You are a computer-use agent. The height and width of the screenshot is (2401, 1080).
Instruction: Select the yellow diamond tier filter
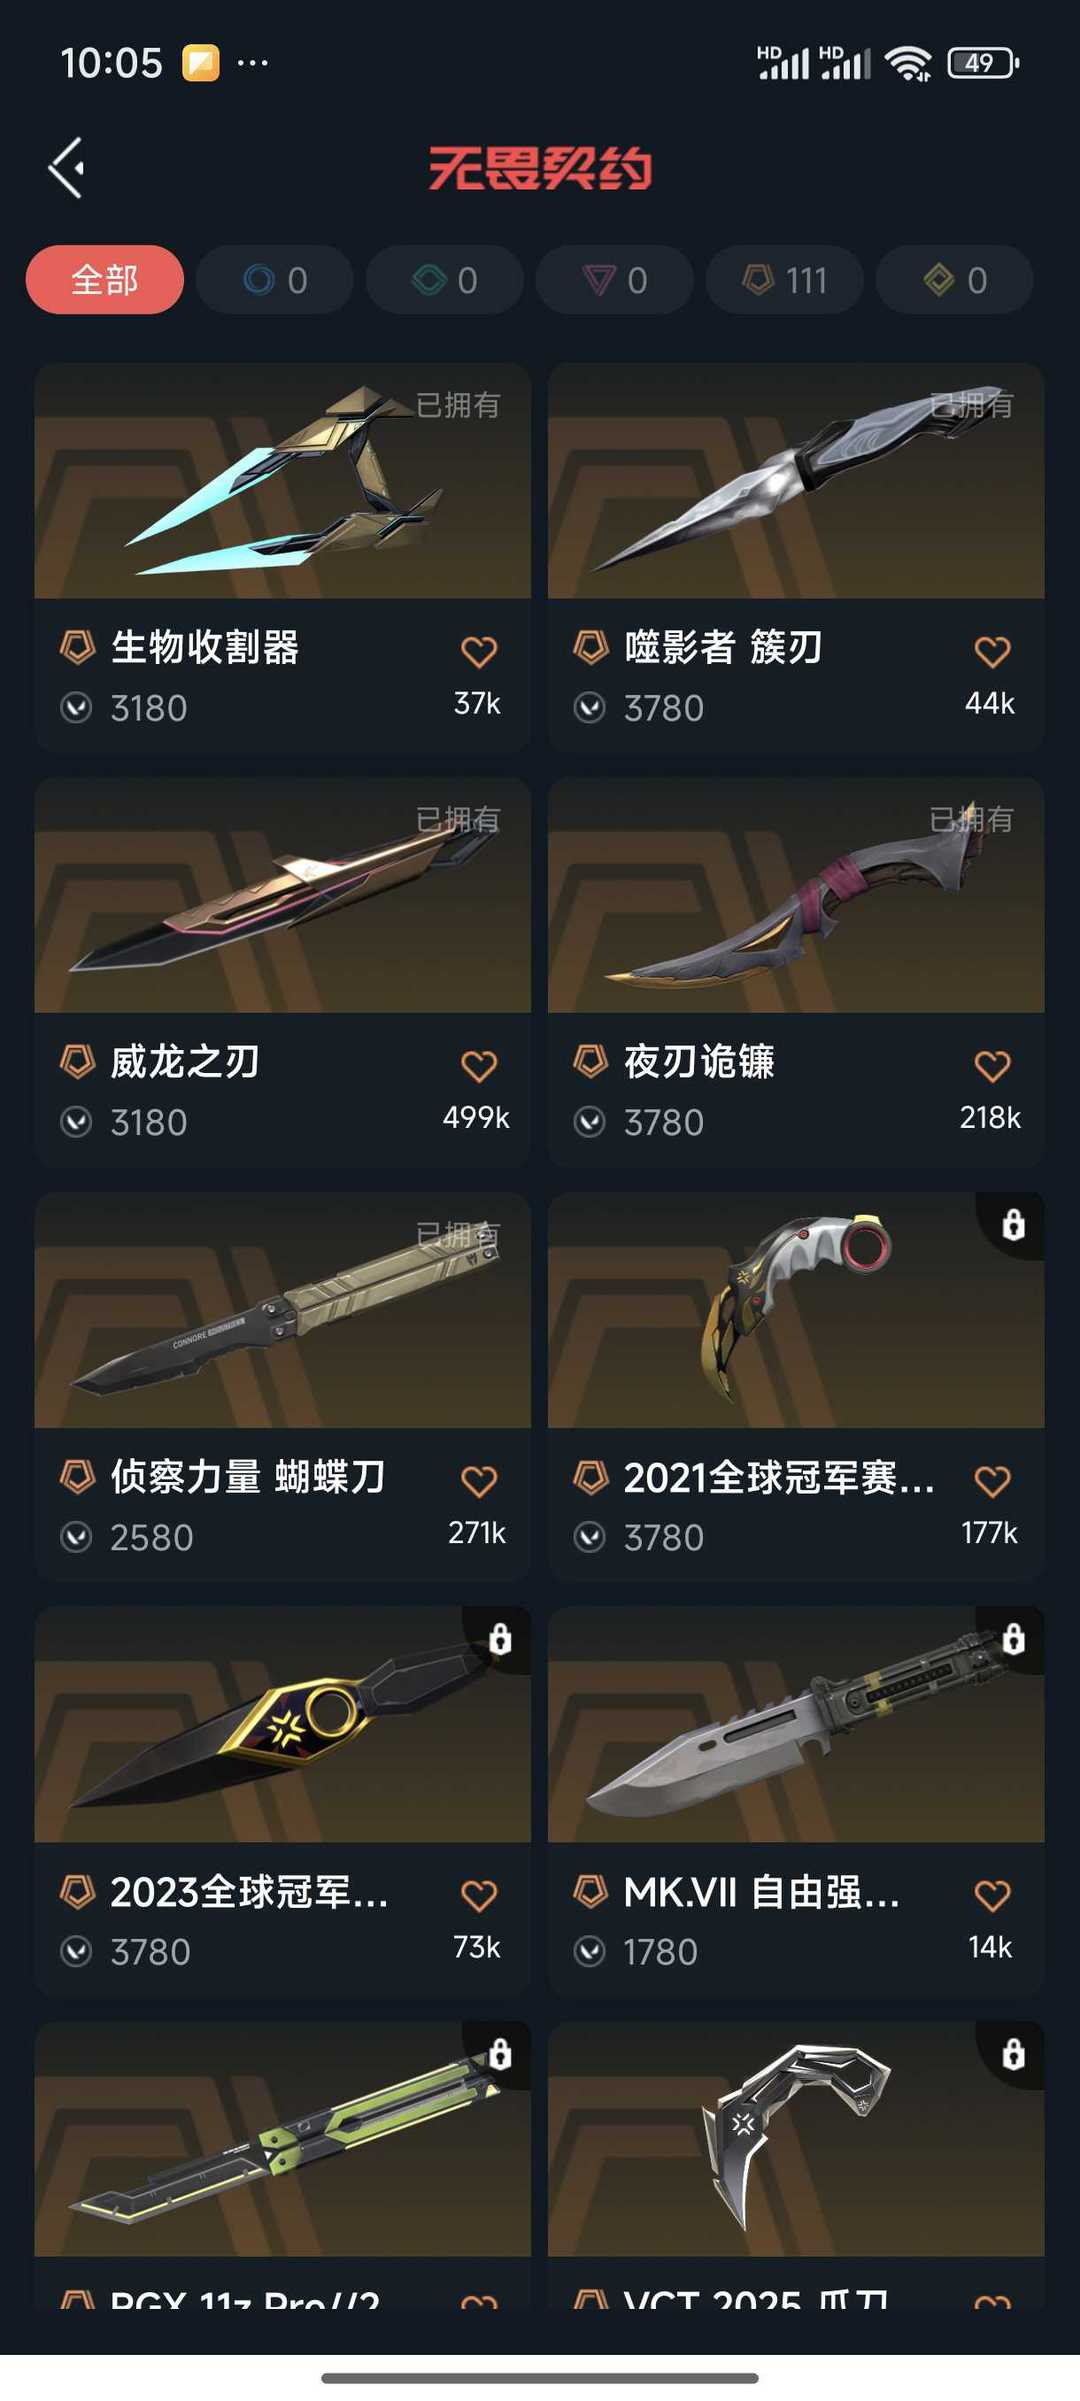[955, 280]
